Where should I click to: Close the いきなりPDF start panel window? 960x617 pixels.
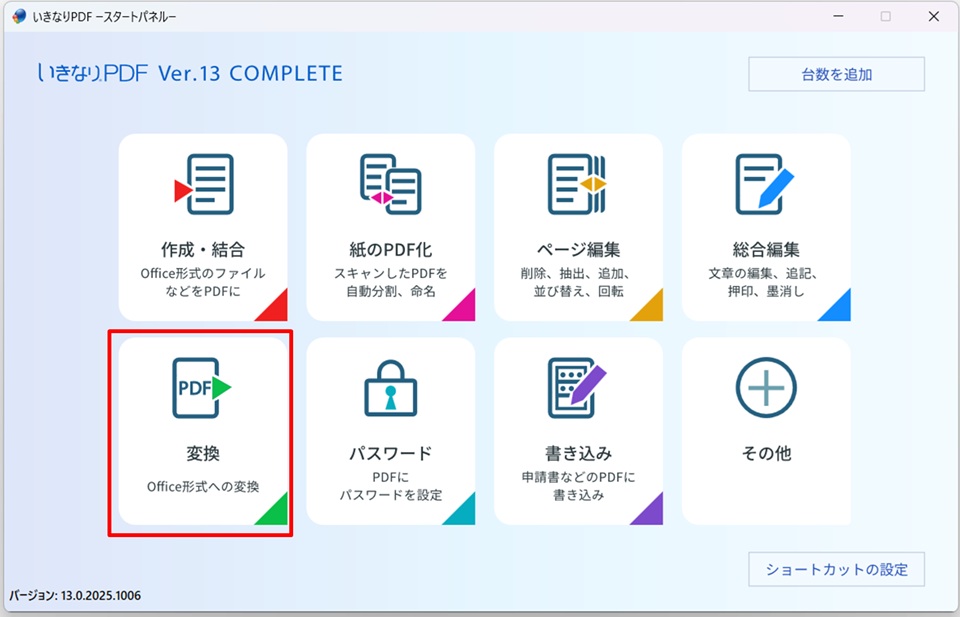(932, 16)
